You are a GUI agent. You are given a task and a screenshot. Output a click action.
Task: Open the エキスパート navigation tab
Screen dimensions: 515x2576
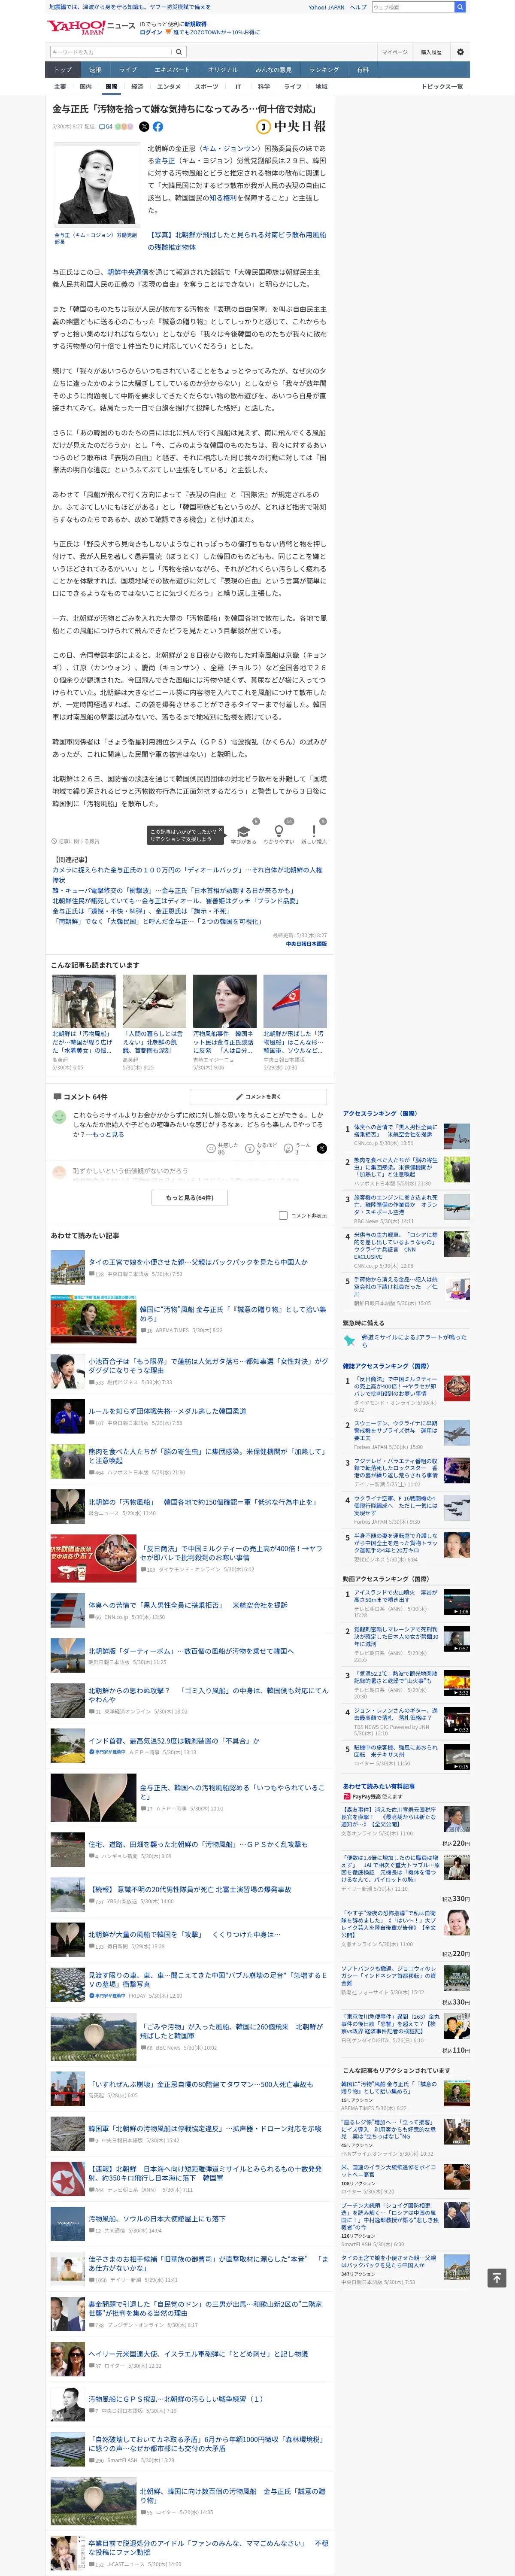172,70
